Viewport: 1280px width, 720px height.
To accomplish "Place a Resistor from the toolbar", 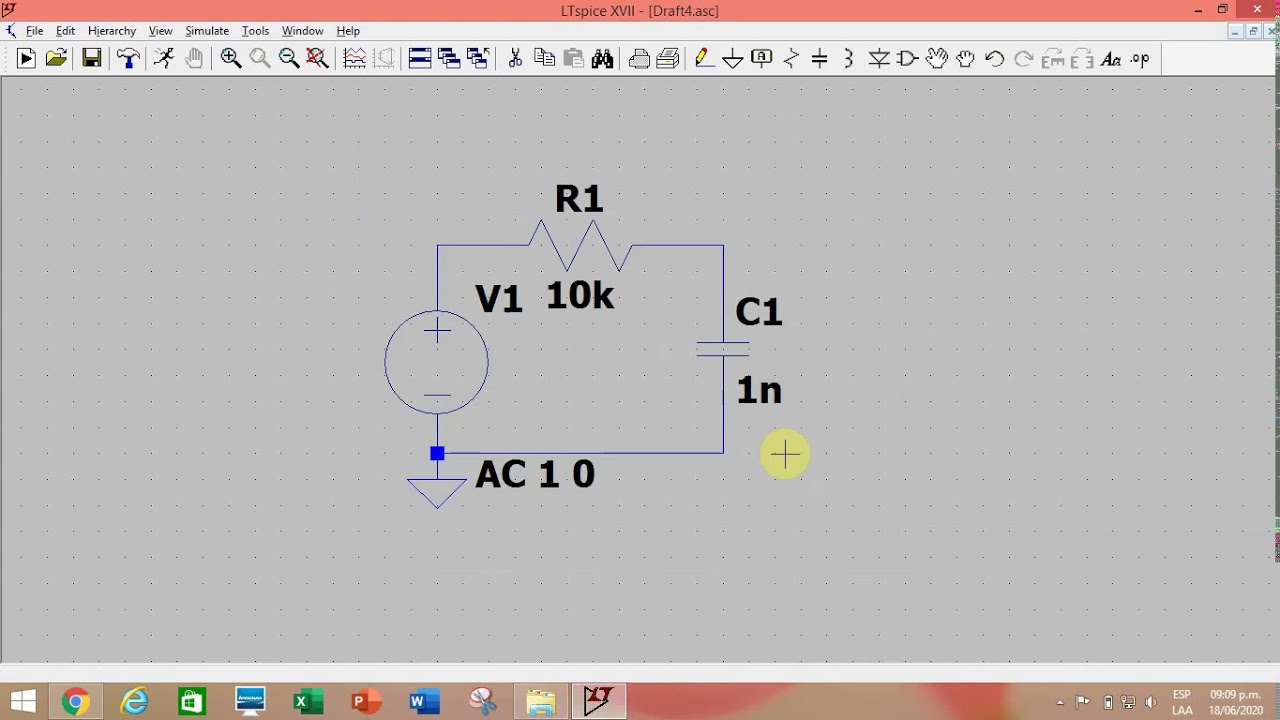I will pos(791,59).
